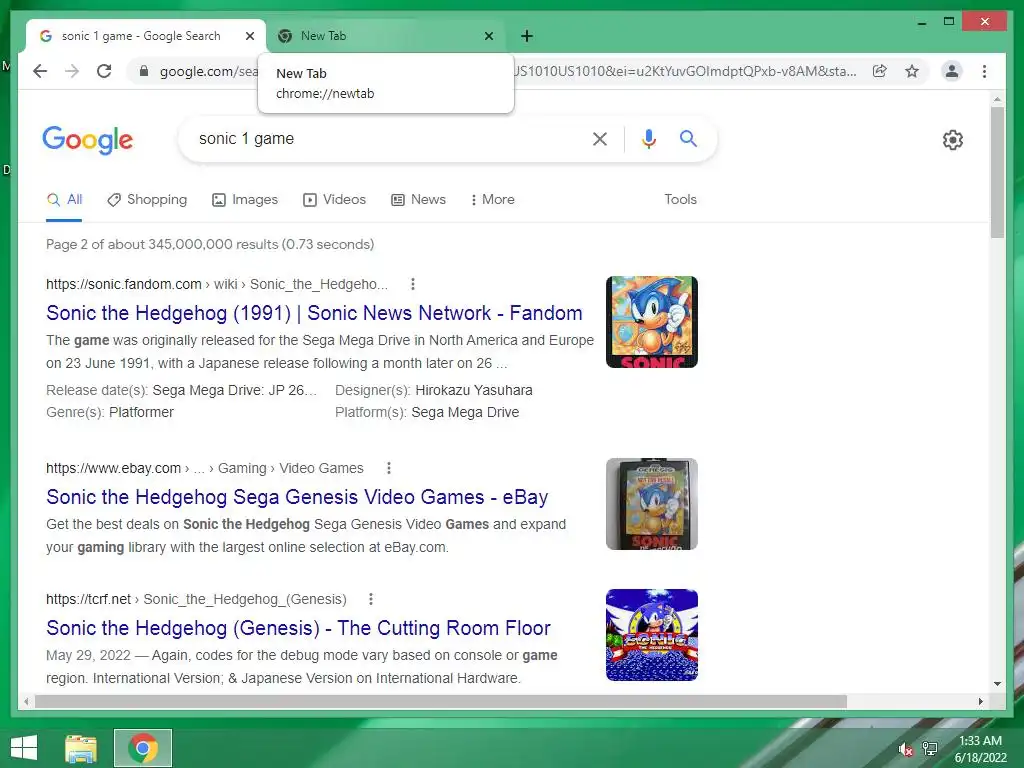Click the browser forward arrow
1024x768 pixels.
tap(72, 71)
